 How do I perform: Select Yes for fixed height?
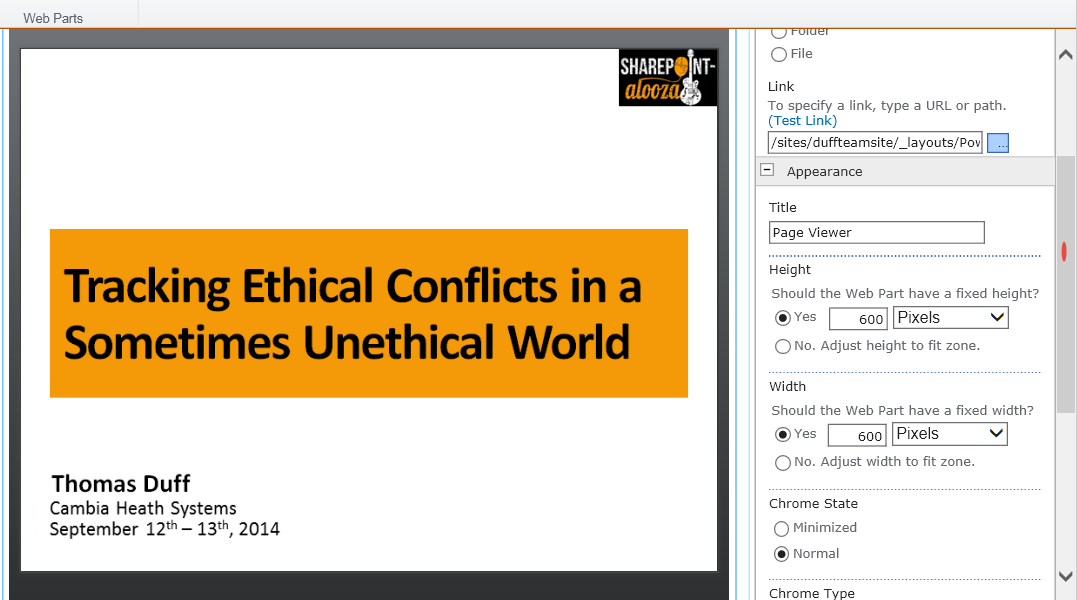click(783, 318)
